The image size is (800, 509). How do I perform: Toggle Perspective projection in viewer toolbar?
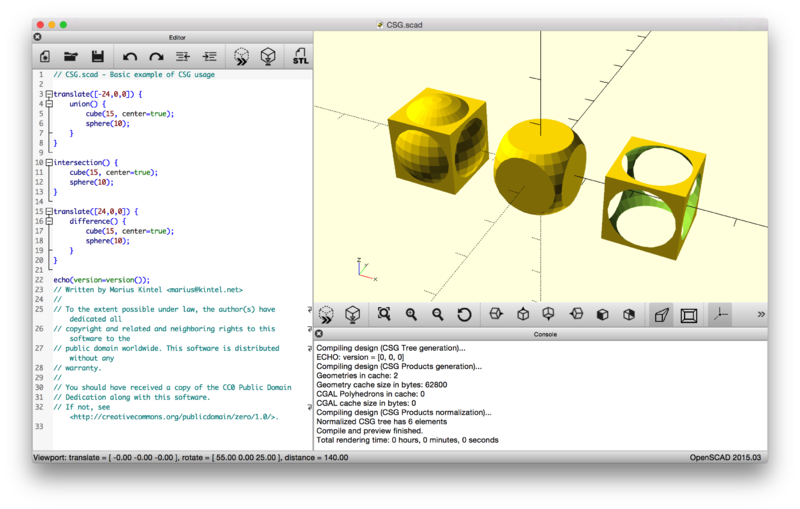[661, 315]
